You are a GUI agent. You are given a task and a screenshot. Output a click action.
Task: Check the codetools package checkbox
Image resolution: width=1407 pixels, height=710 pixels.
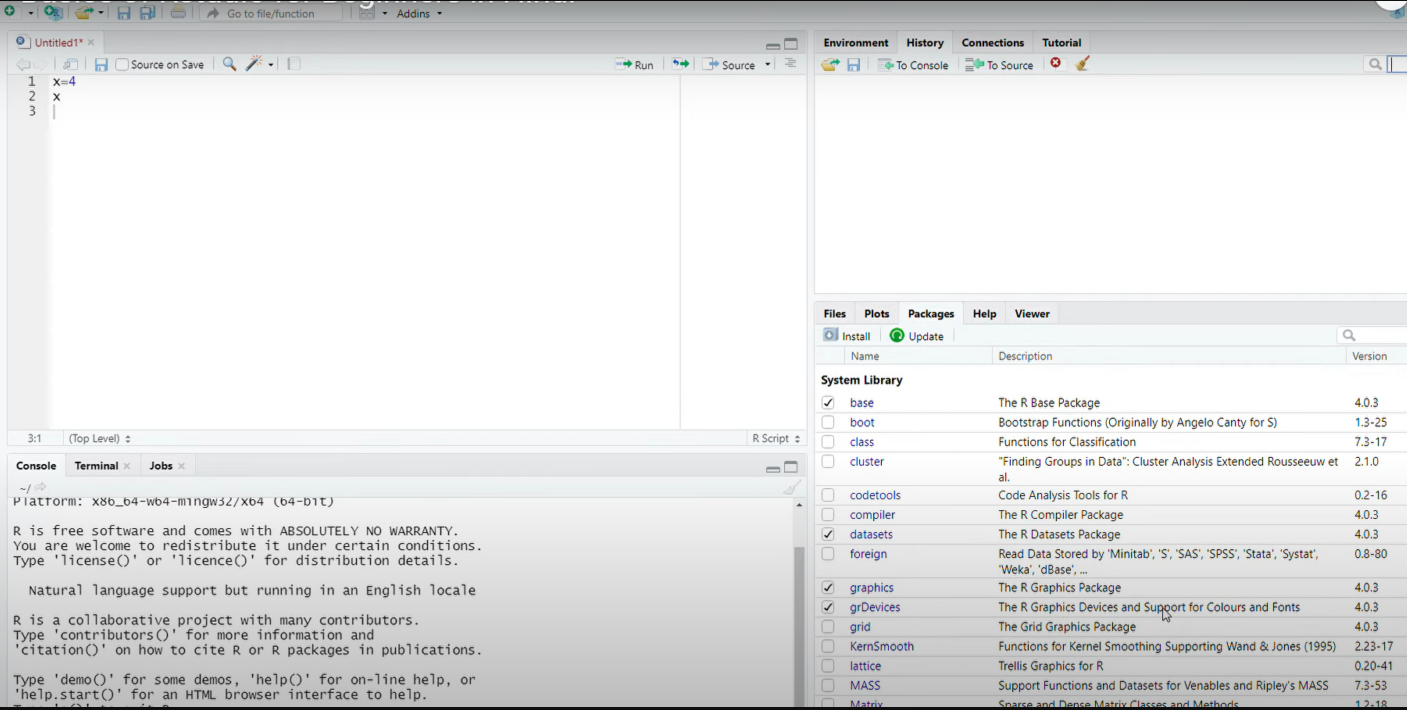pyautogui.click(x=828, y=495)
